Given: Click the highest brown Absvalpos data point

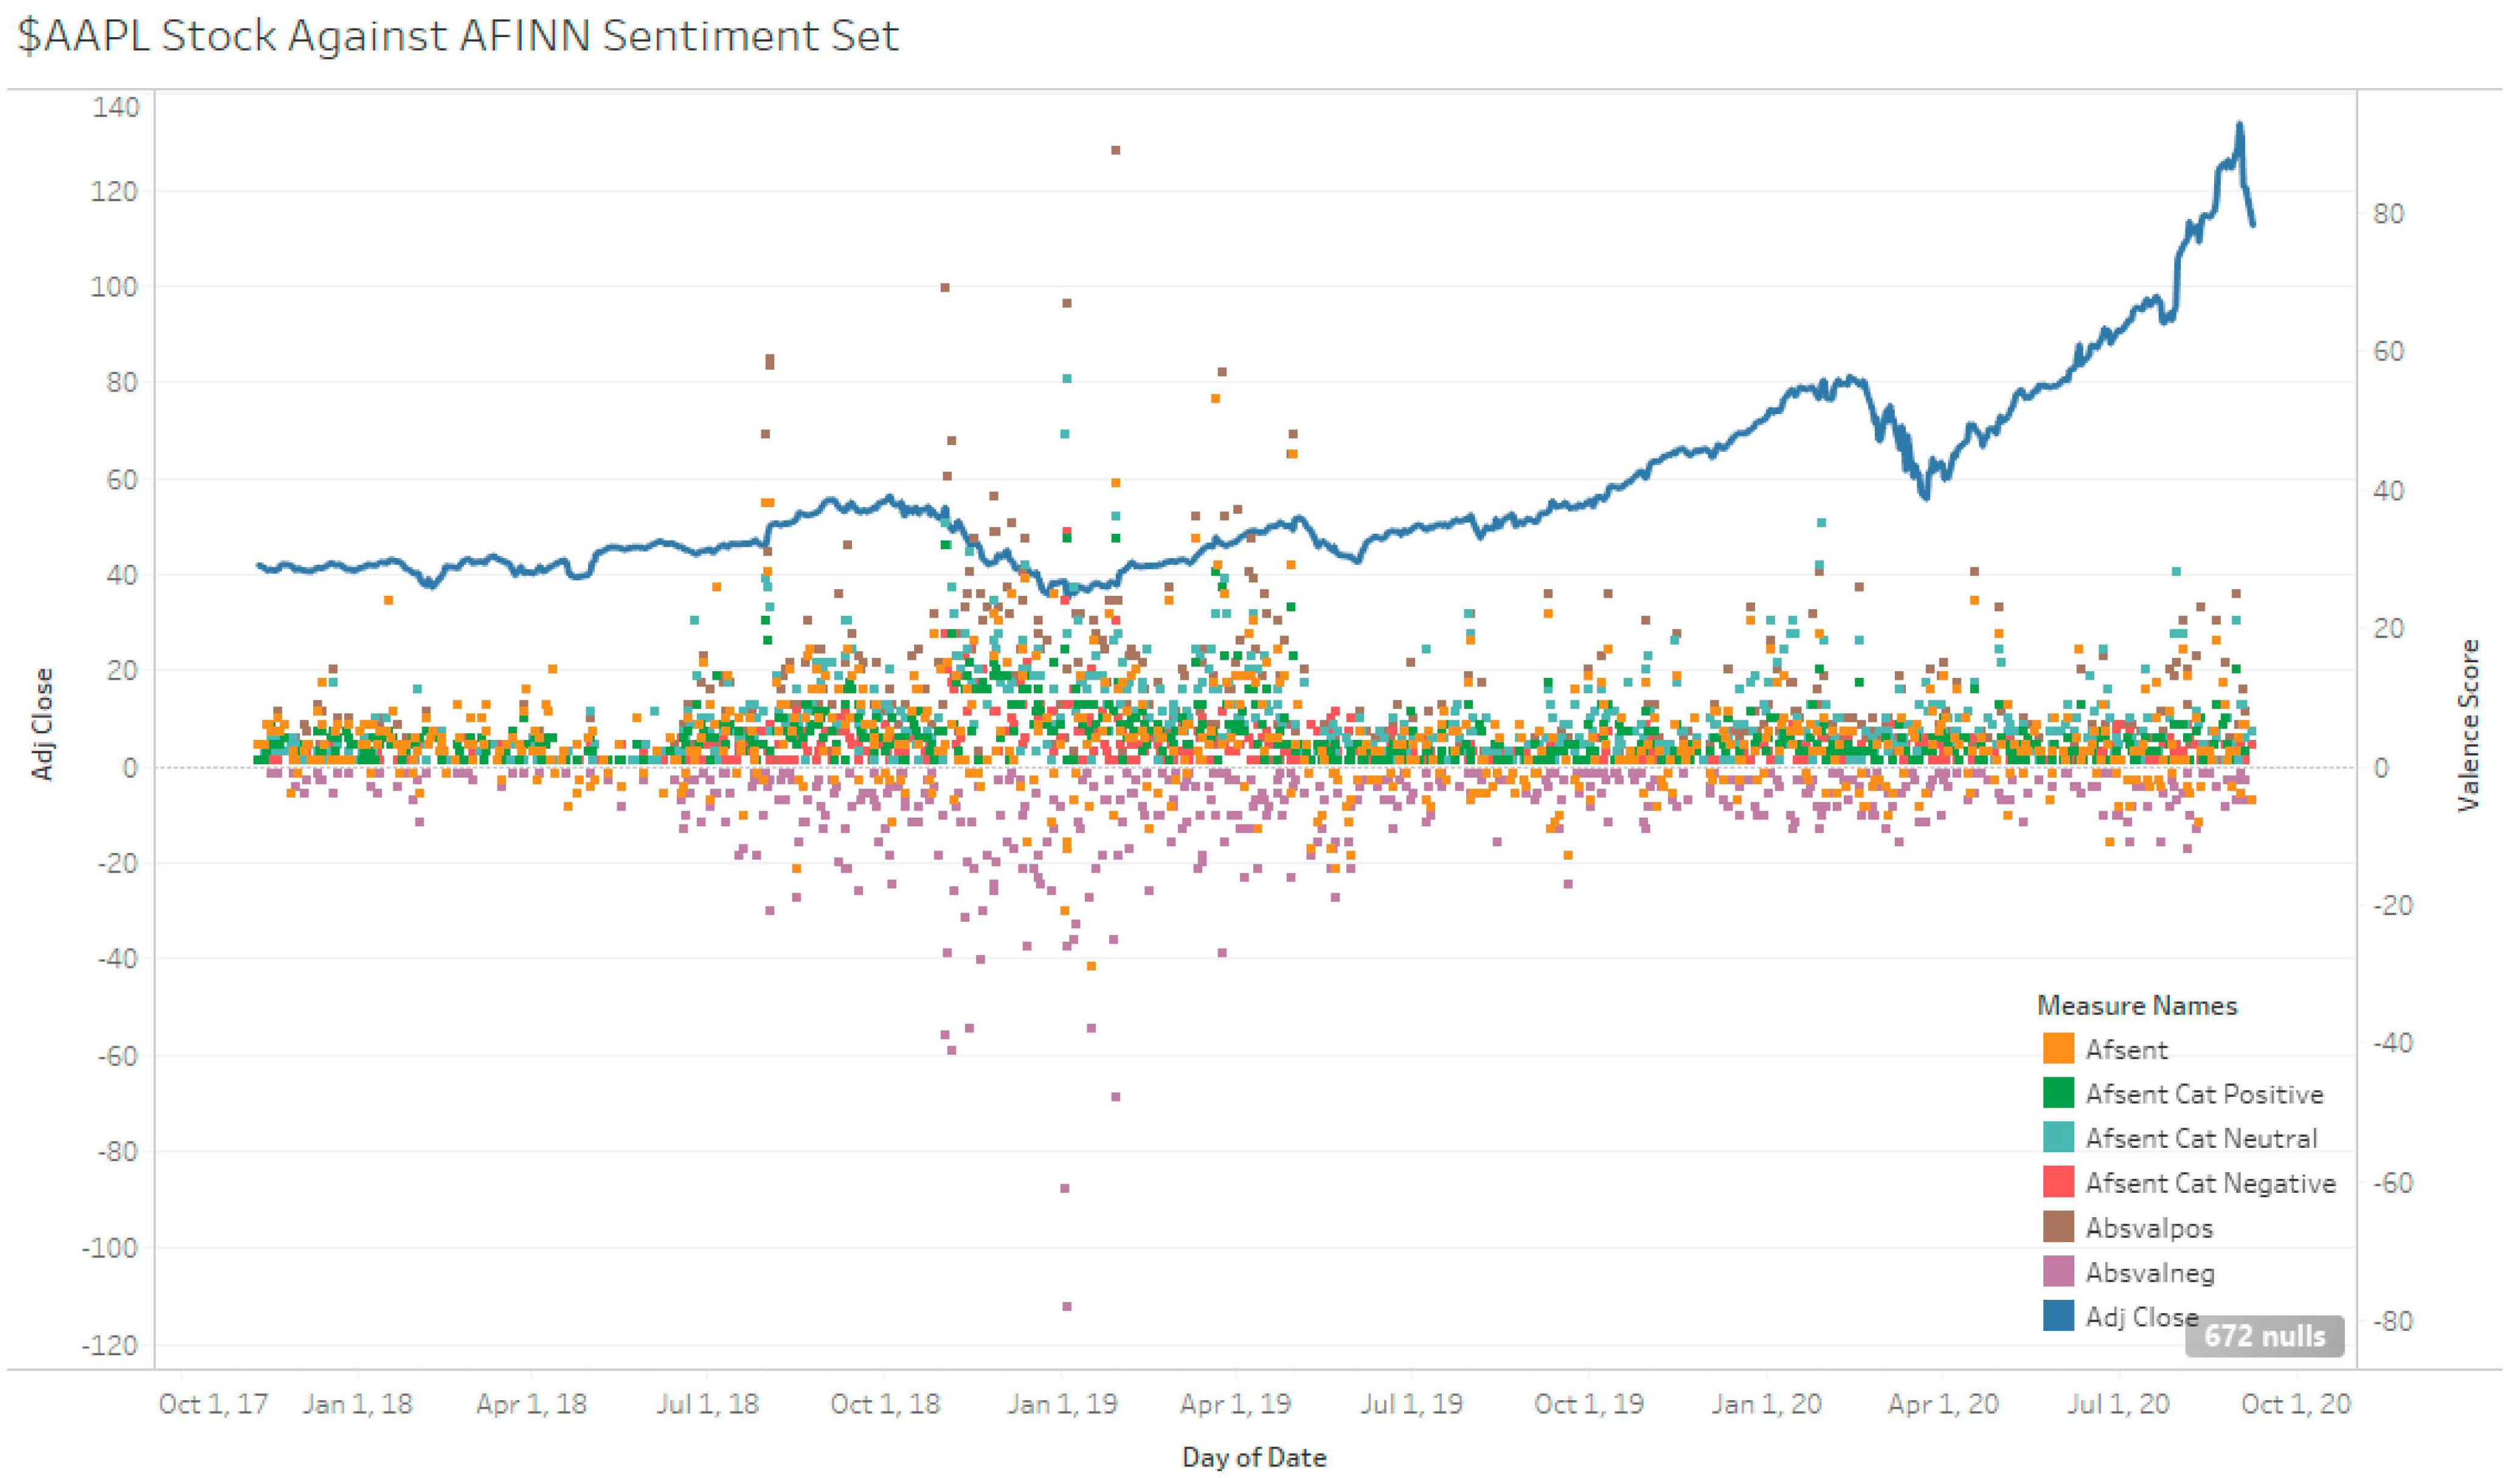Looking at the screenshot, I should [x=1115, y=150].
